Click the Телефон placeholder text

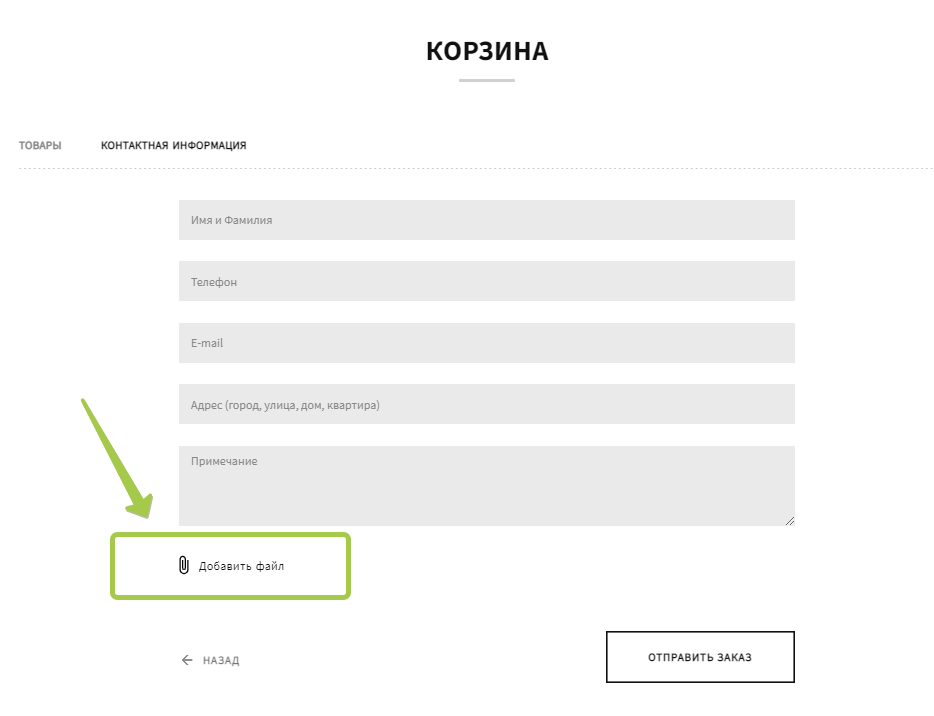214,282
